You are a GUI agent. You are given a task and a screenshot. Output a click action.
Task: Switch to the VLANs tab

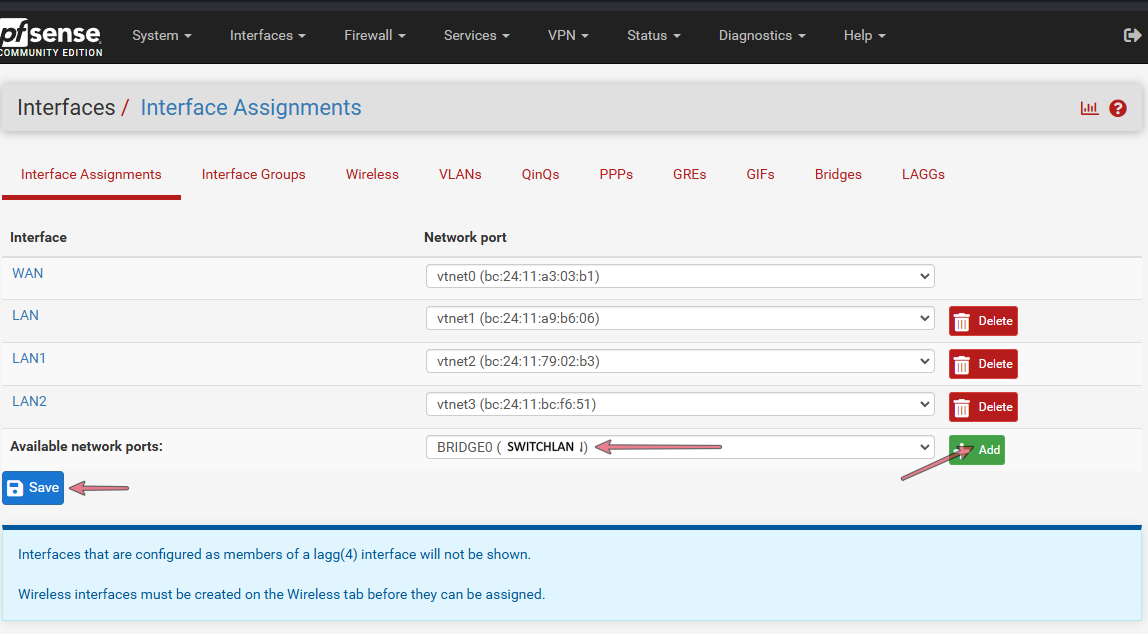[460, 174]
